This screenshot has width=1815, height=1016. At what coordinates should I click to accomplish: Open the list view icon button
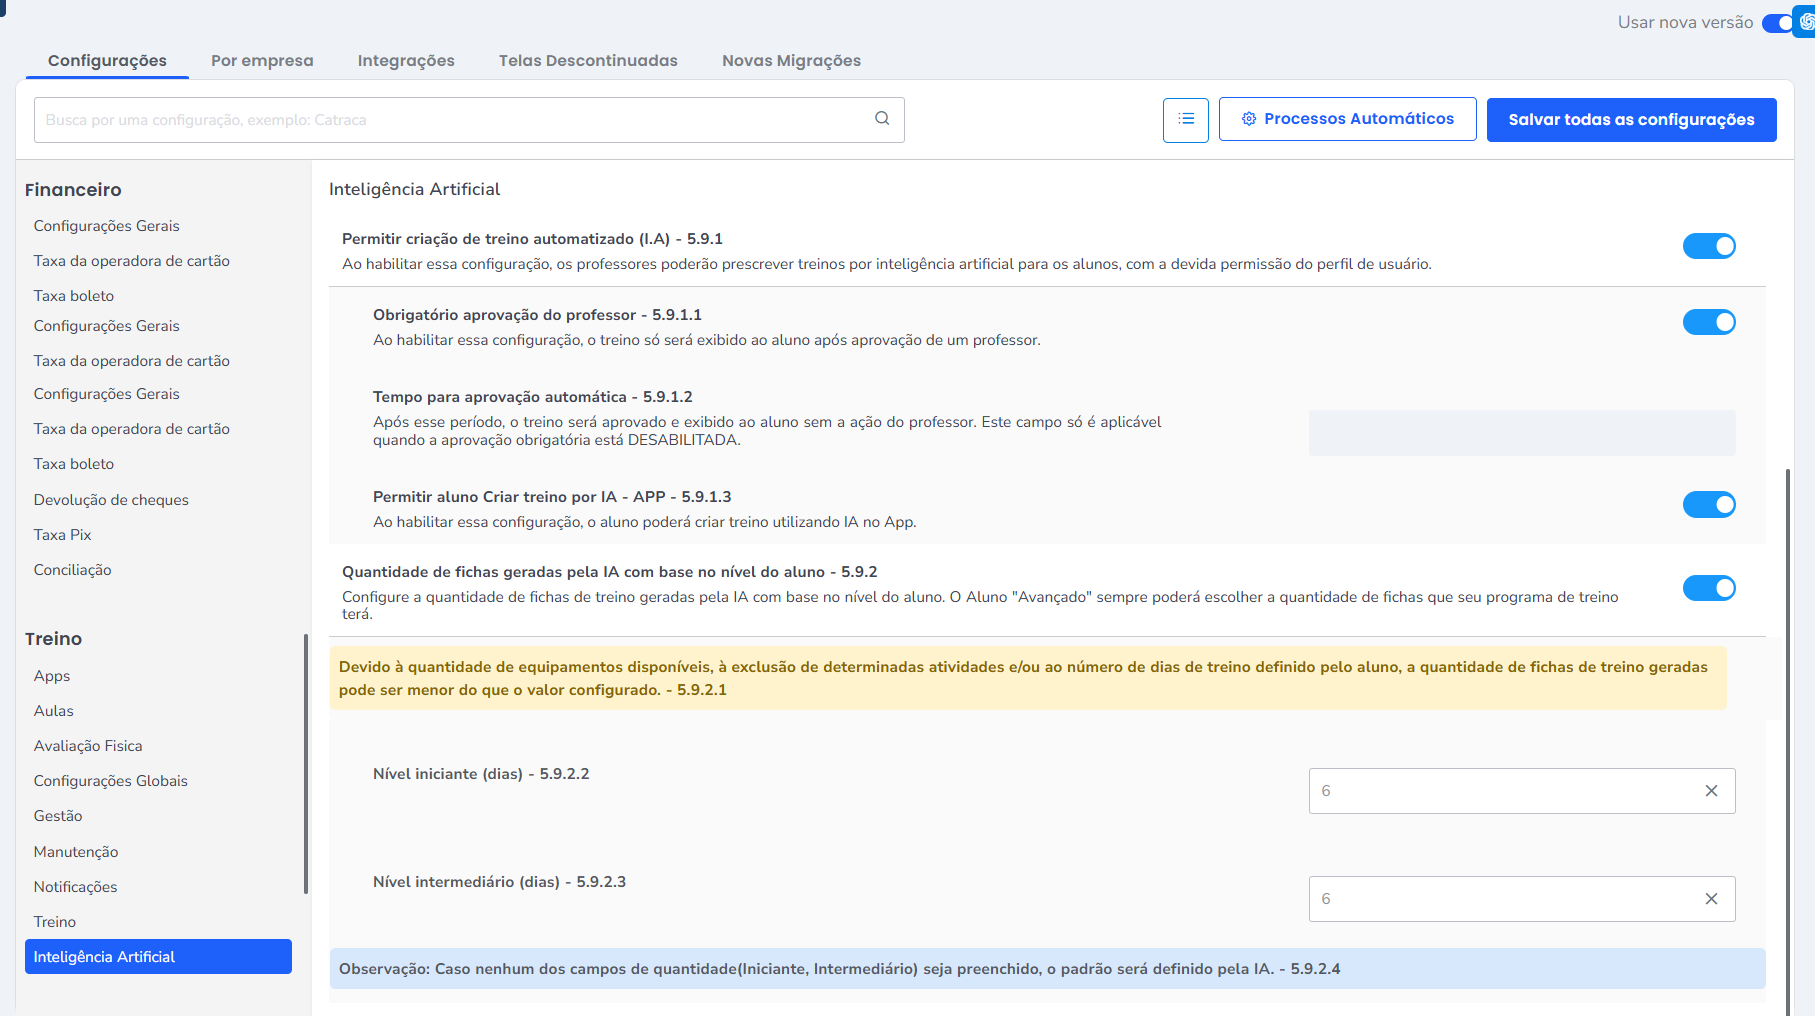pyautogui.click(x=1185, y=120)
